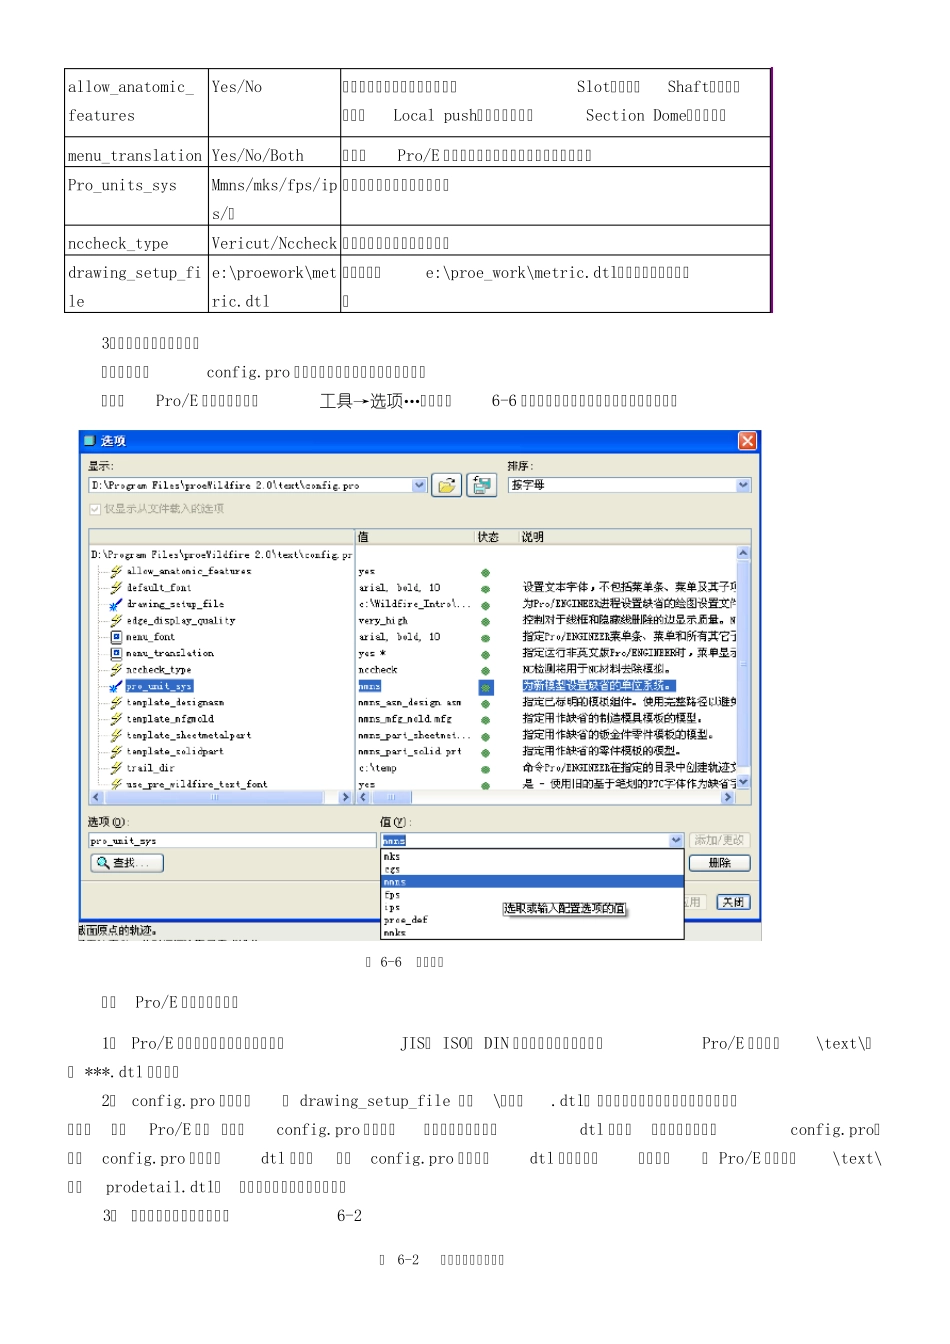Click the value cell reading c:\temp
Viewport: 950px width, 1344px height.
(x=378, y=768)
